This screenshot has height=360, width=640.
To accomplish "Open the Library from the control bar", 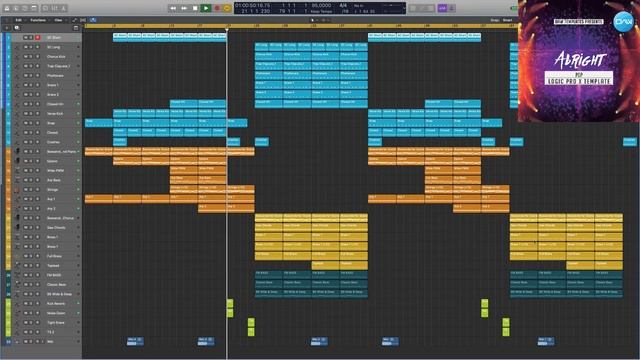I will 7,8.
